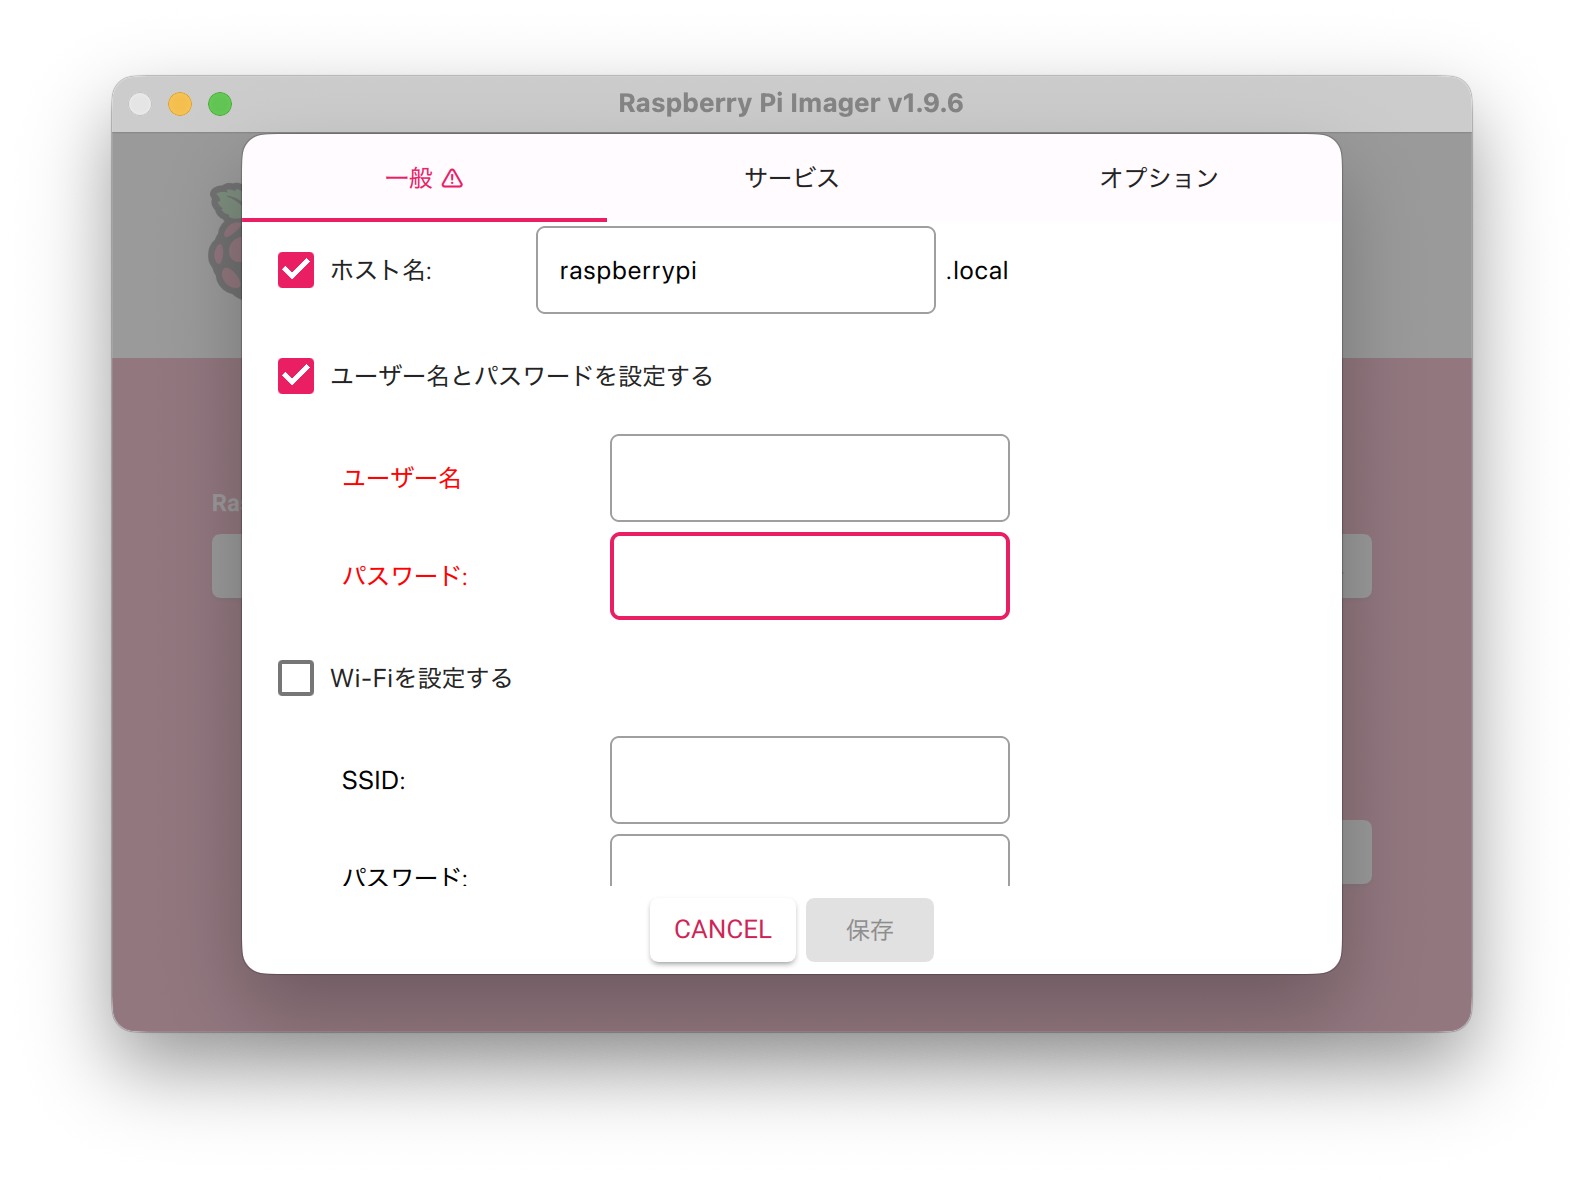1584x1180 pixels.
Task: Click the .local suffix text
Action: [977, 271]
